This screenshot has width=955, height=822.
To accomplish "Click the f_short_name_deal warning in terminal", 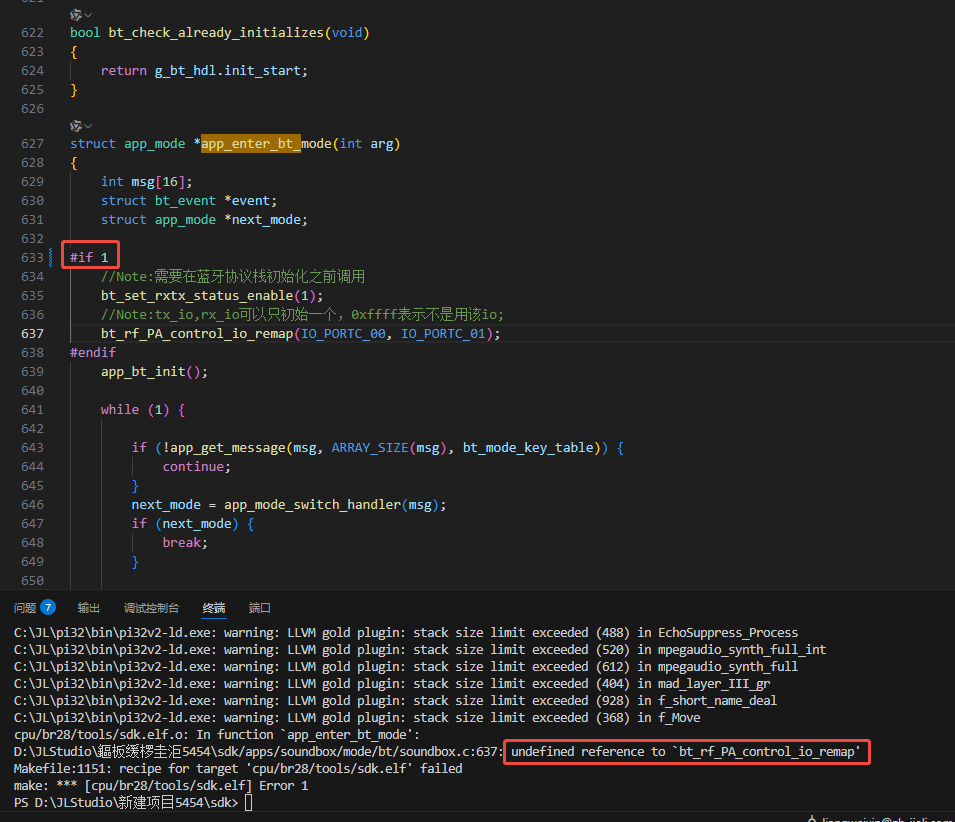I will pyautogui.click(x=395, y=701).
